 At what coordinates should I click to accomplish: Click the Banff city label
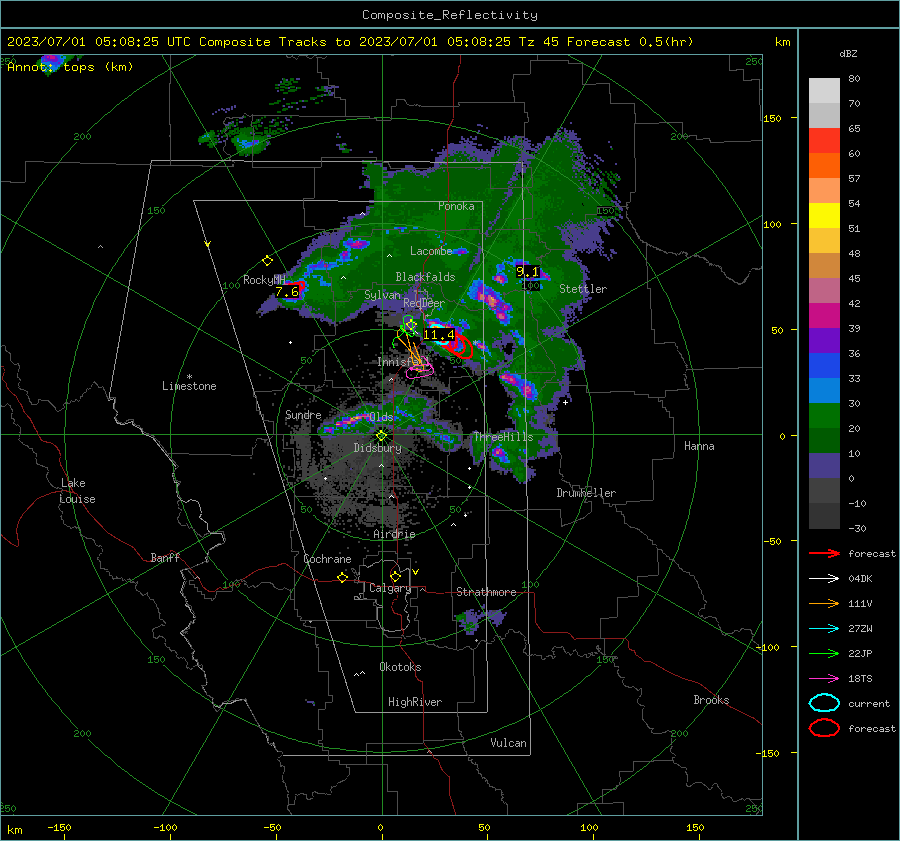click(x=165, y=557)
